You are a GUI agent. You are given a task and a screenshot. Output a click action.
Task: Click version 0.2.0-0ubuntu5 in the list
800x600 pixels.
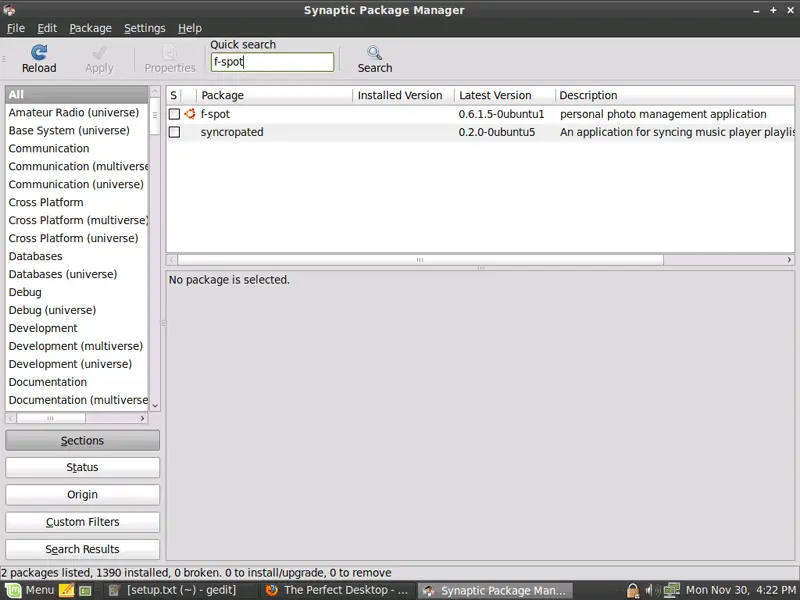497,132
